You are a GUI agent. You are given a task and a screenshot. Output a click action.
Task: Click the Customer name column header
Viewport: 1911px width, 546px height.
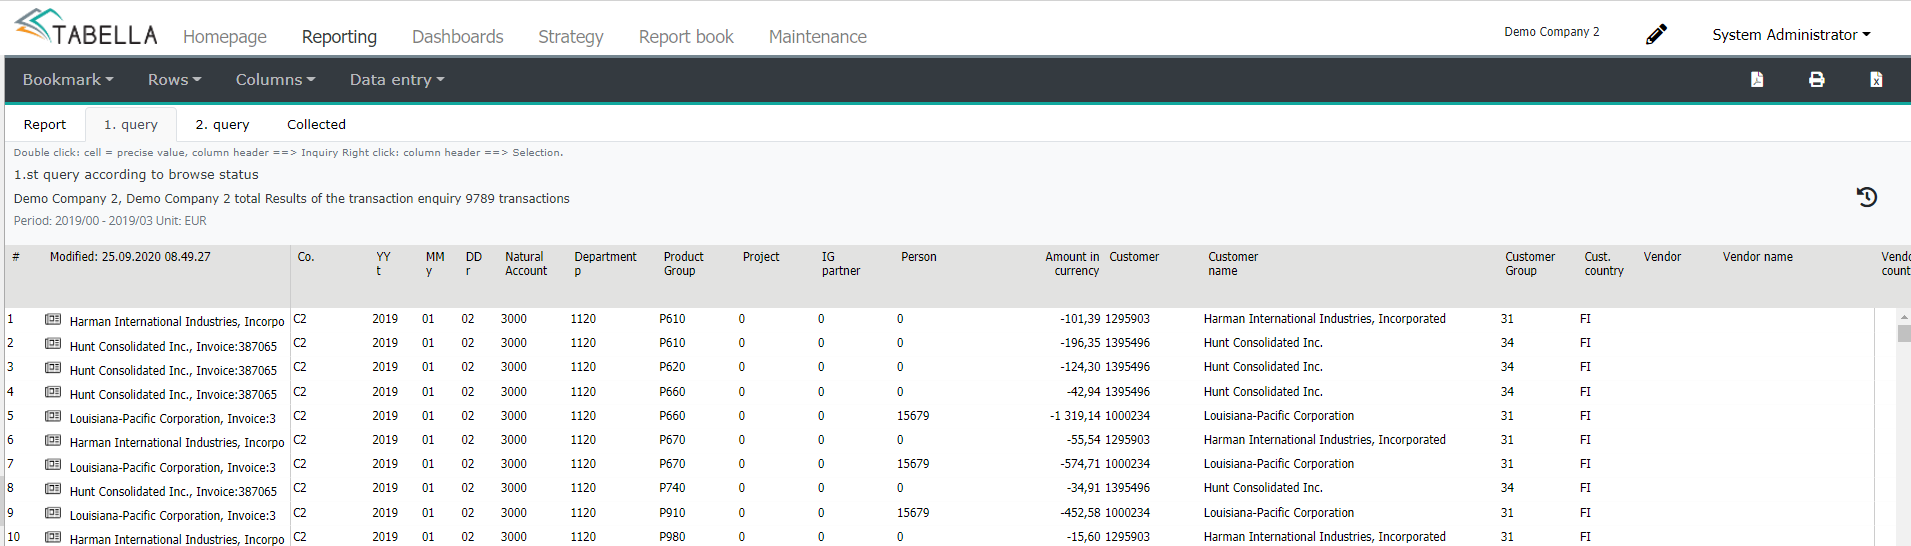click(x=1233, y=264)
